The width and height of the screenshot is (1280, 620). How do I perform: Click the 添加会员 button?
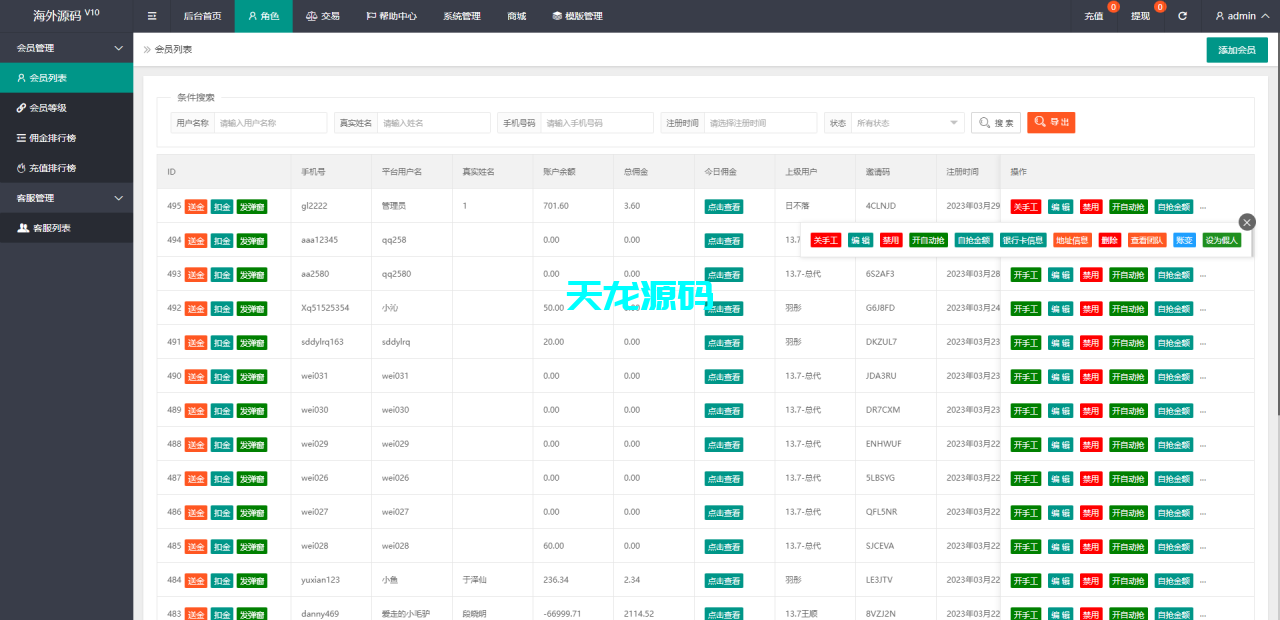(x=1236, y=48)
